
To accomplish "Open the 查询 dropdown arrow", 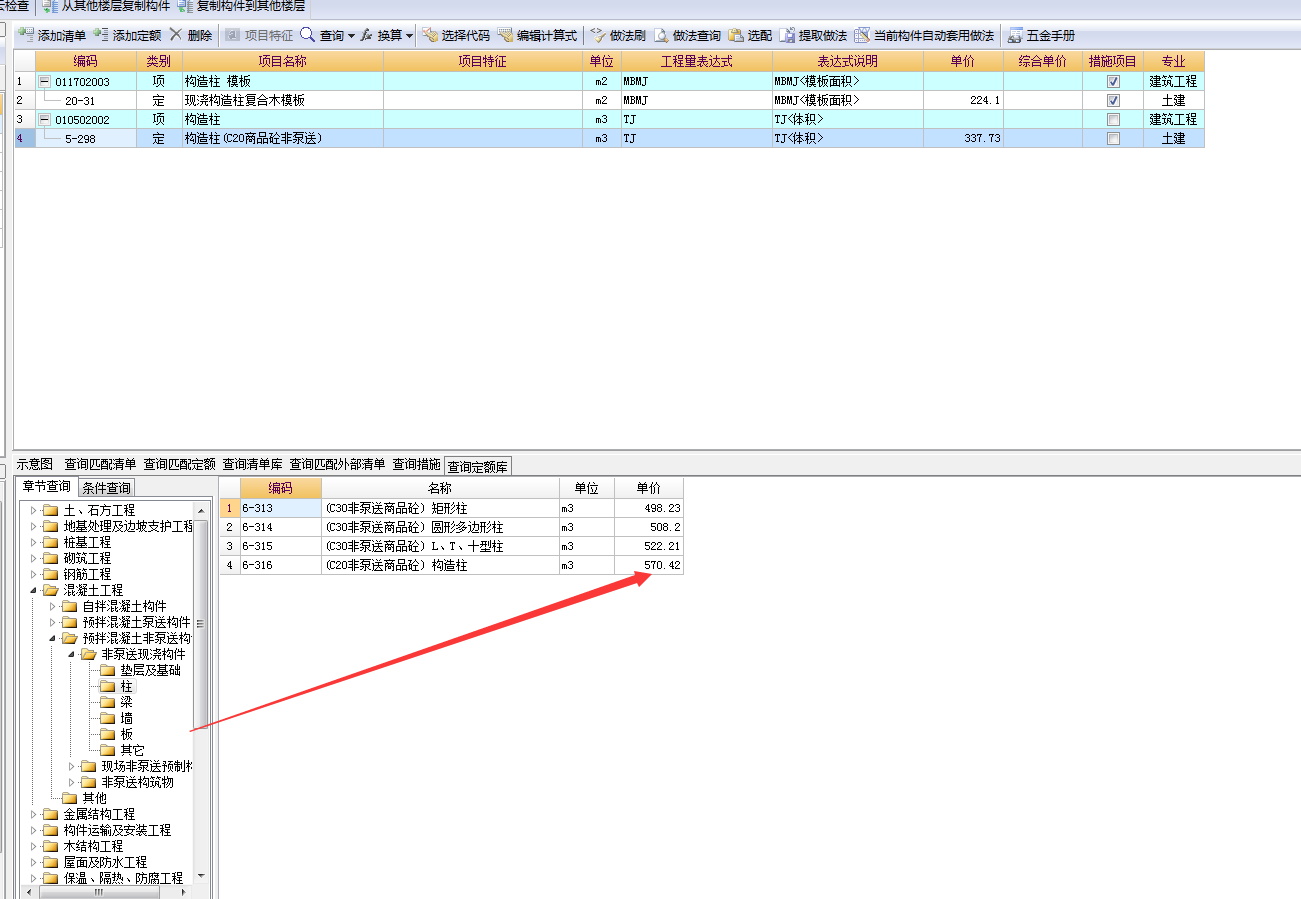I will [351, 36].
